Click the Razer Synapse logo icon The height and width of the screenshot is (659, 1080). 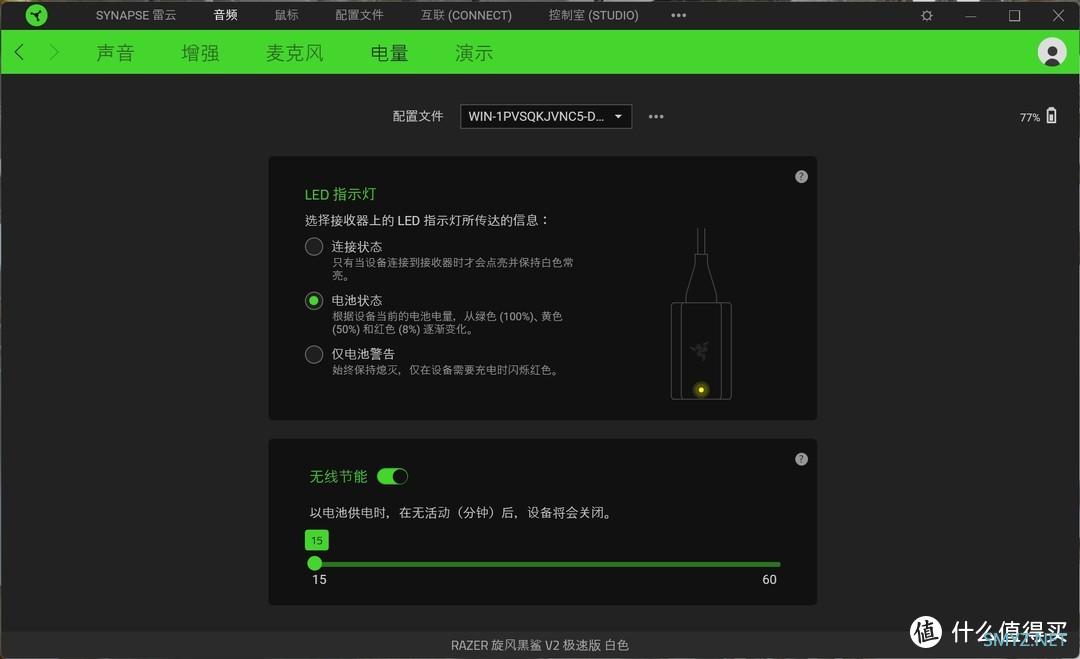point(37,15)
